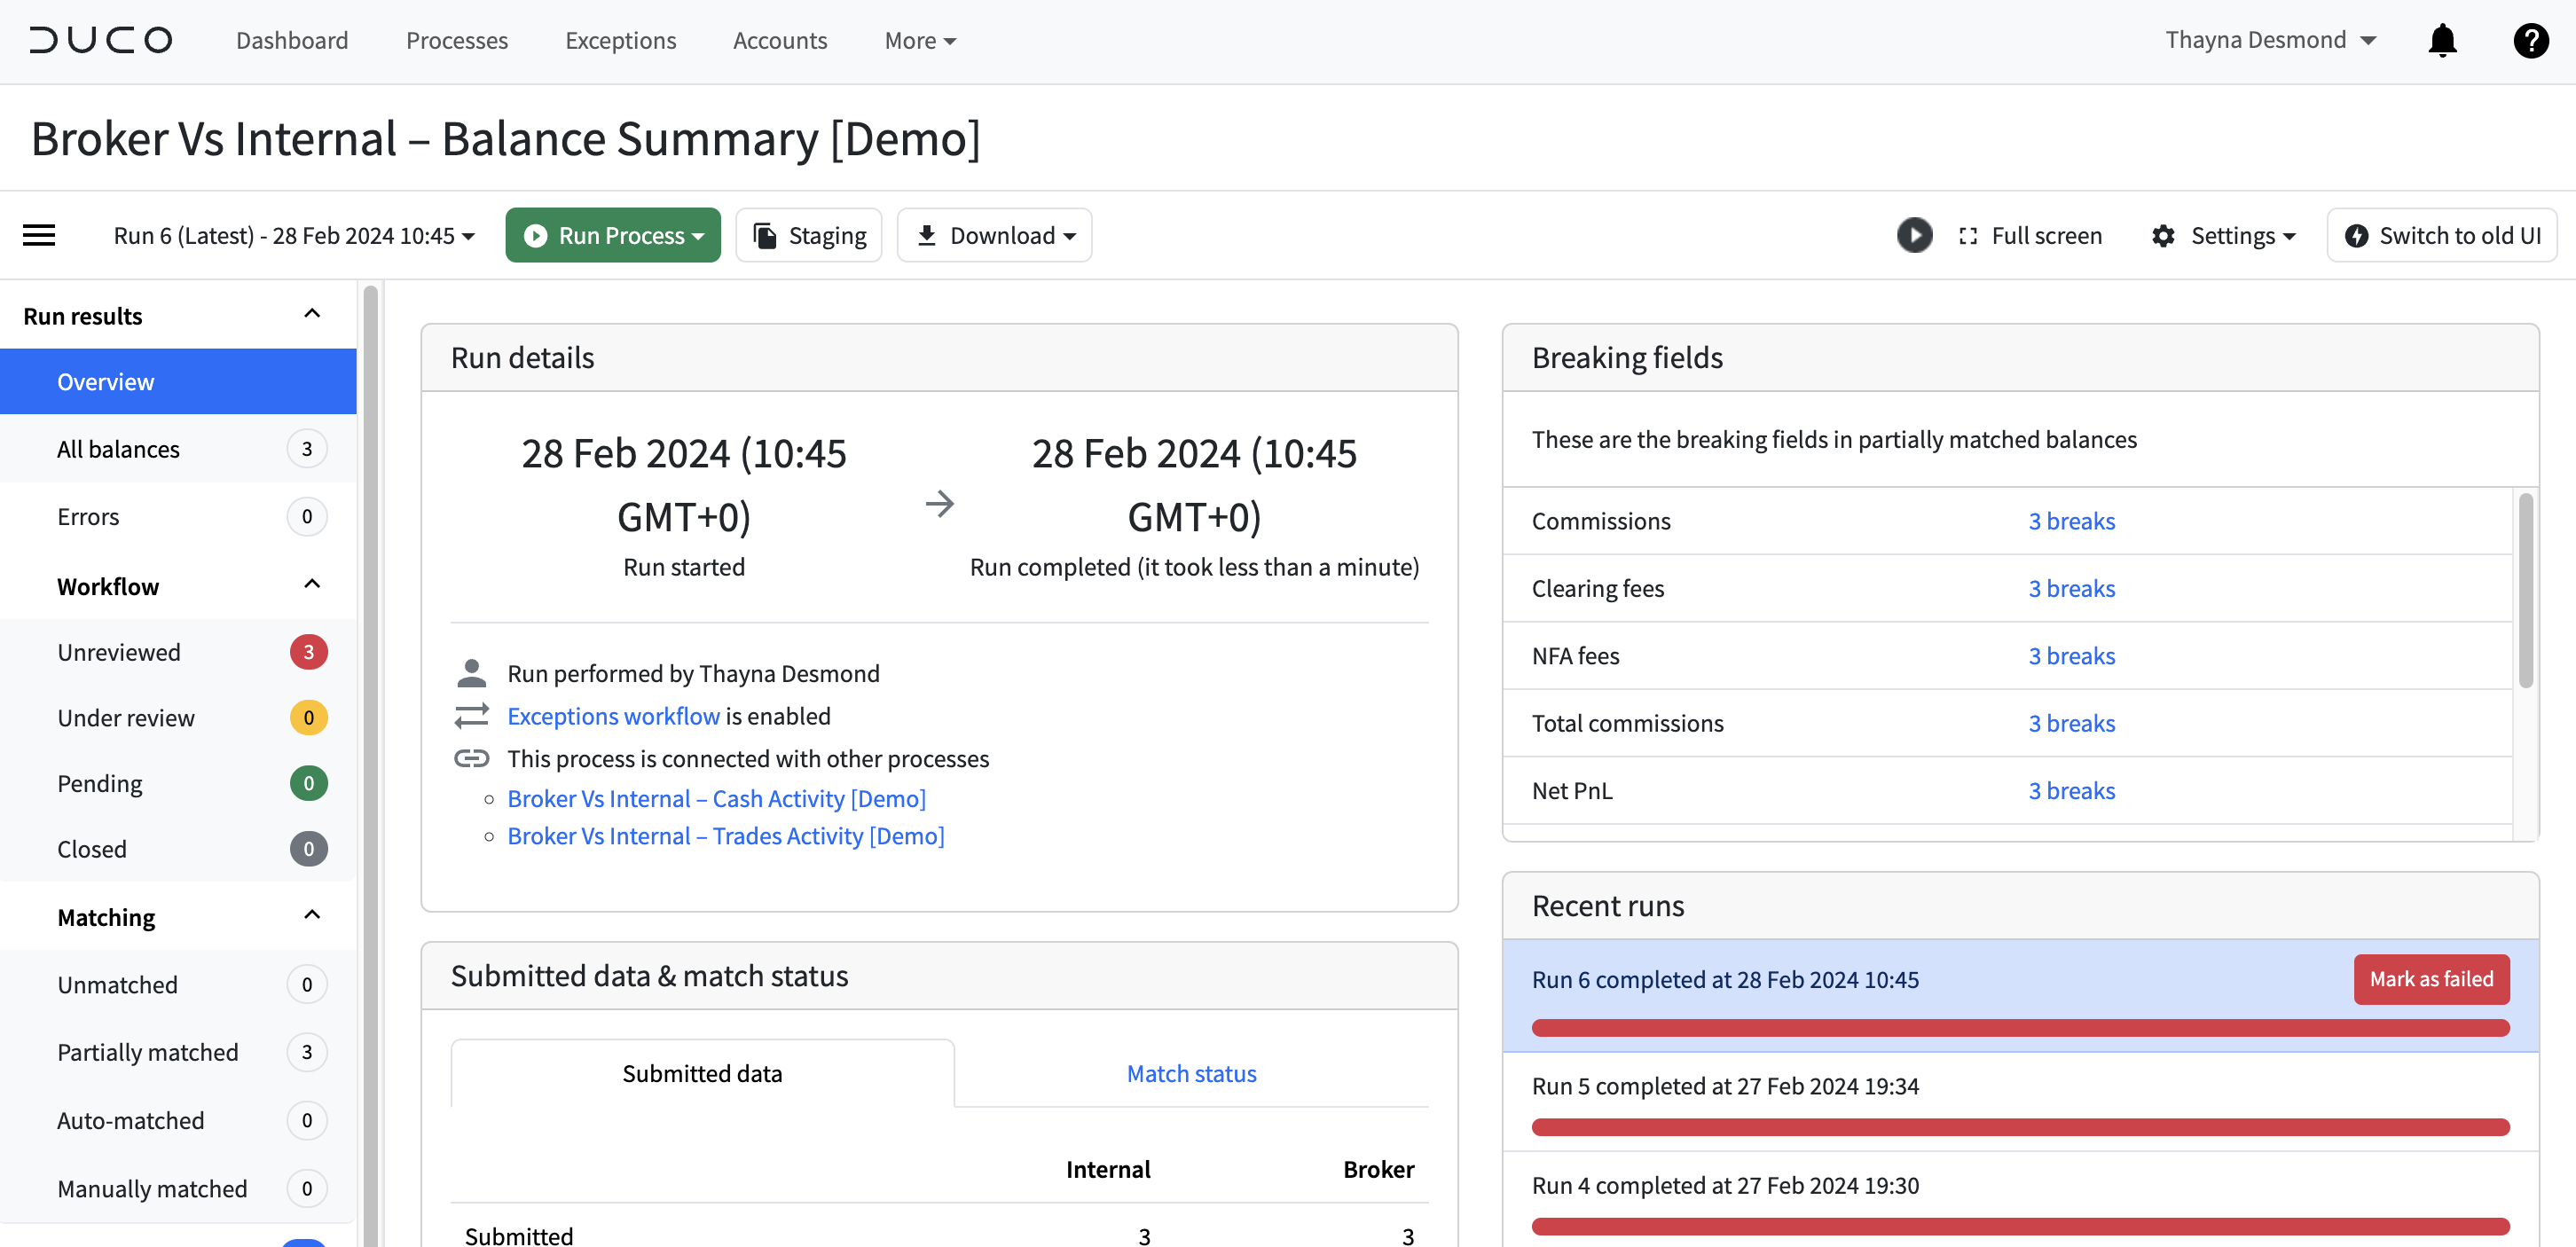Toggle the hamburger sidebar menu

pyautogui.click(x=39, y=235)
